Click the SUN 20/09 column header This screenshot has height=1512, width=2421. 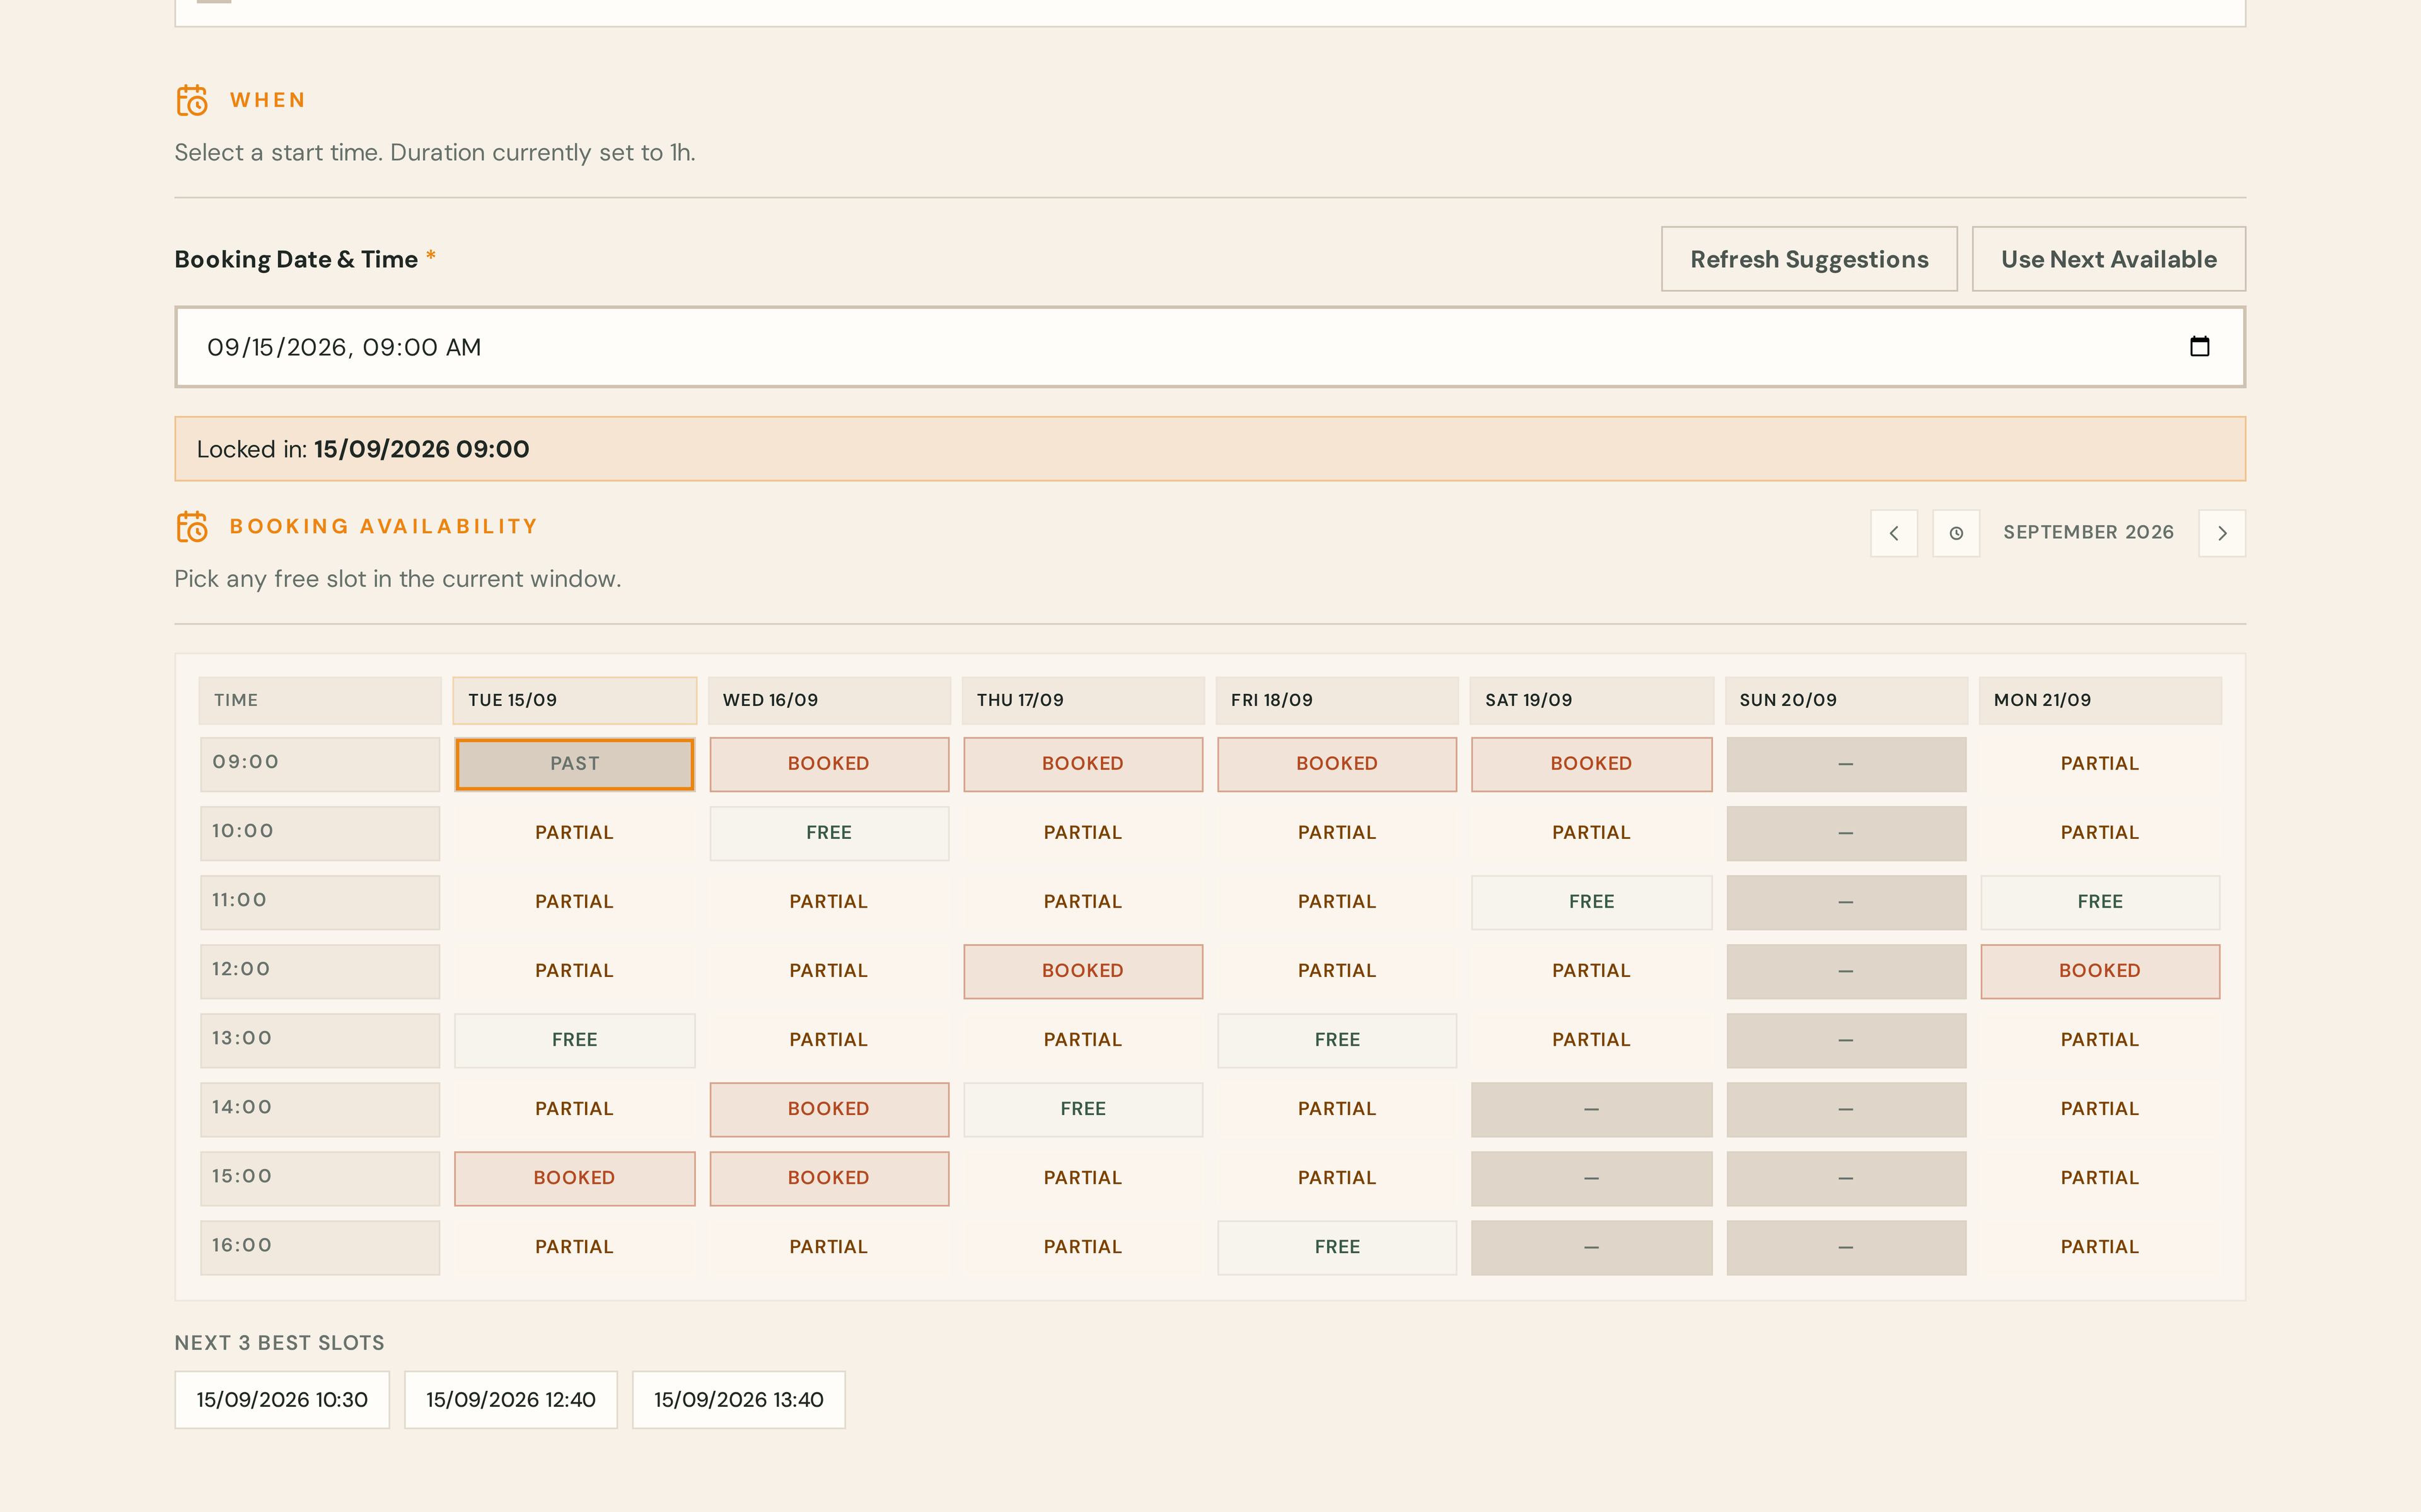[x=1846, y=701]
